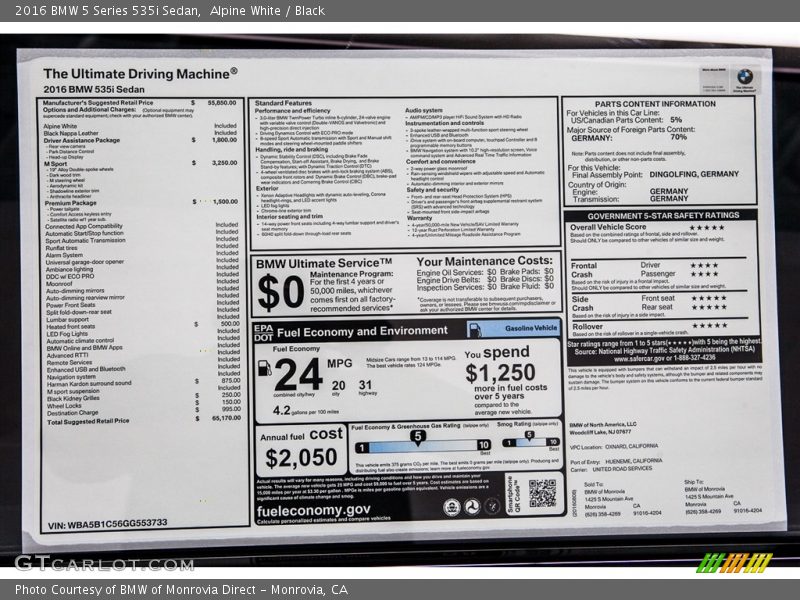Click the Photo Courtesy of BMW of Monrovia caption
Viewport: 800px width, 600px height.
[x=181, y=590]
